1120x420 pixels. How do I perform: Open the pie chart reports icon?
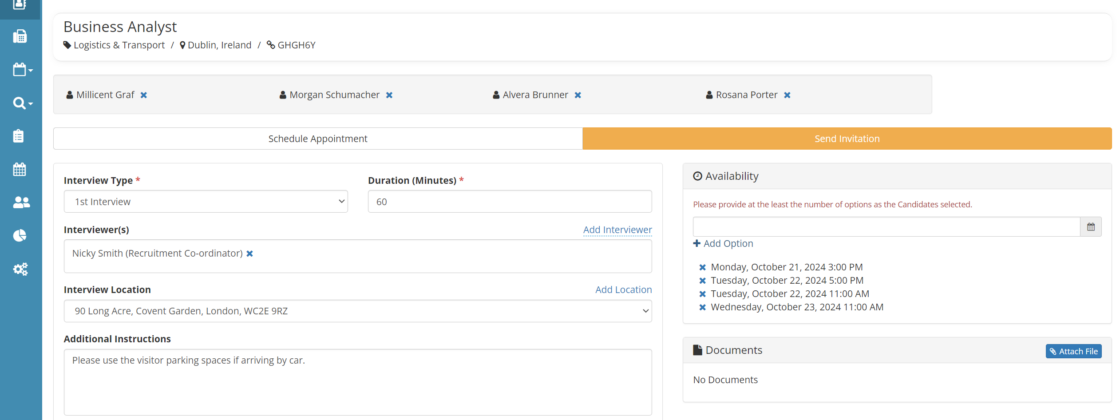pyautogui.click(x=20, y=235)
